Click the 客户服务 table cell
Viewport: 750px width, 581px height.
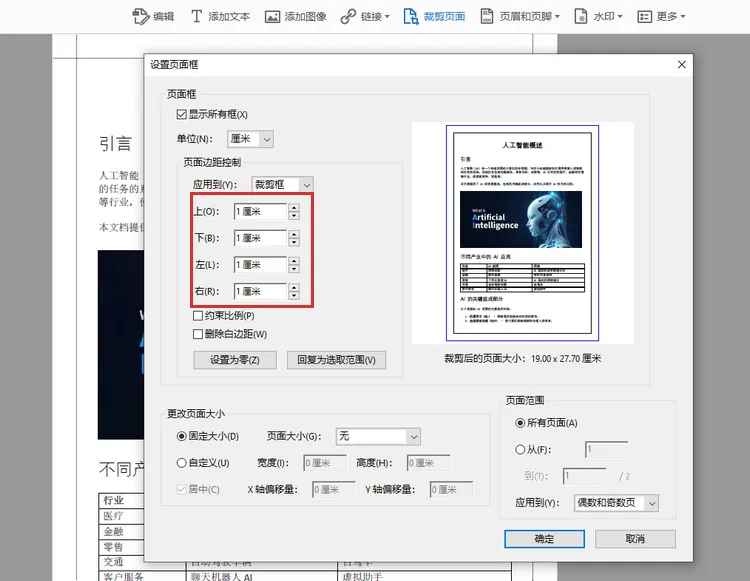(123, 577)
